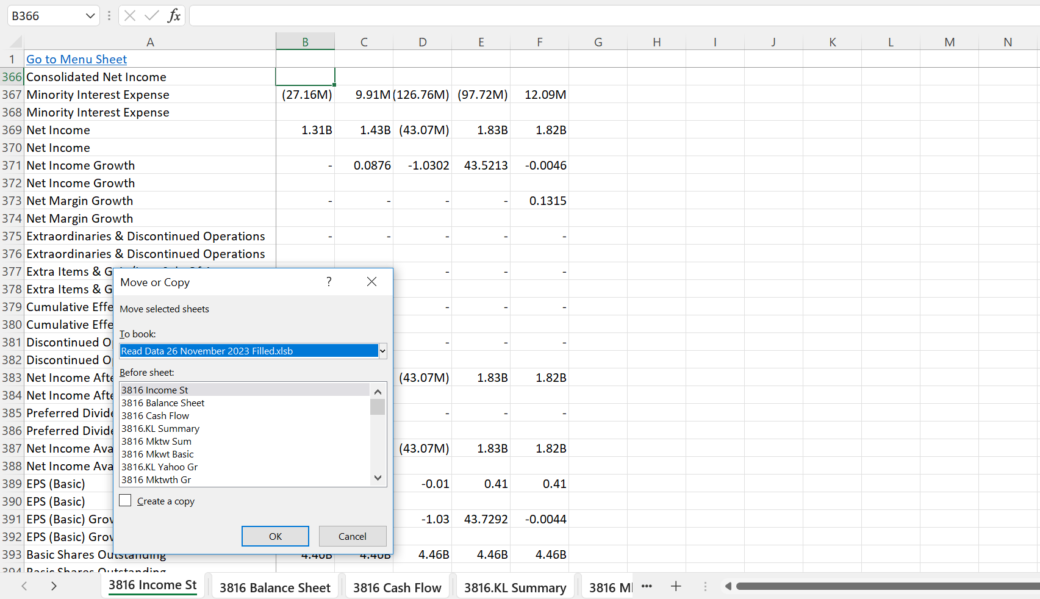The width and height of the screenshot is (1040, 599).
Task: Click the New Sheet plus button
Action: point(676,586)
